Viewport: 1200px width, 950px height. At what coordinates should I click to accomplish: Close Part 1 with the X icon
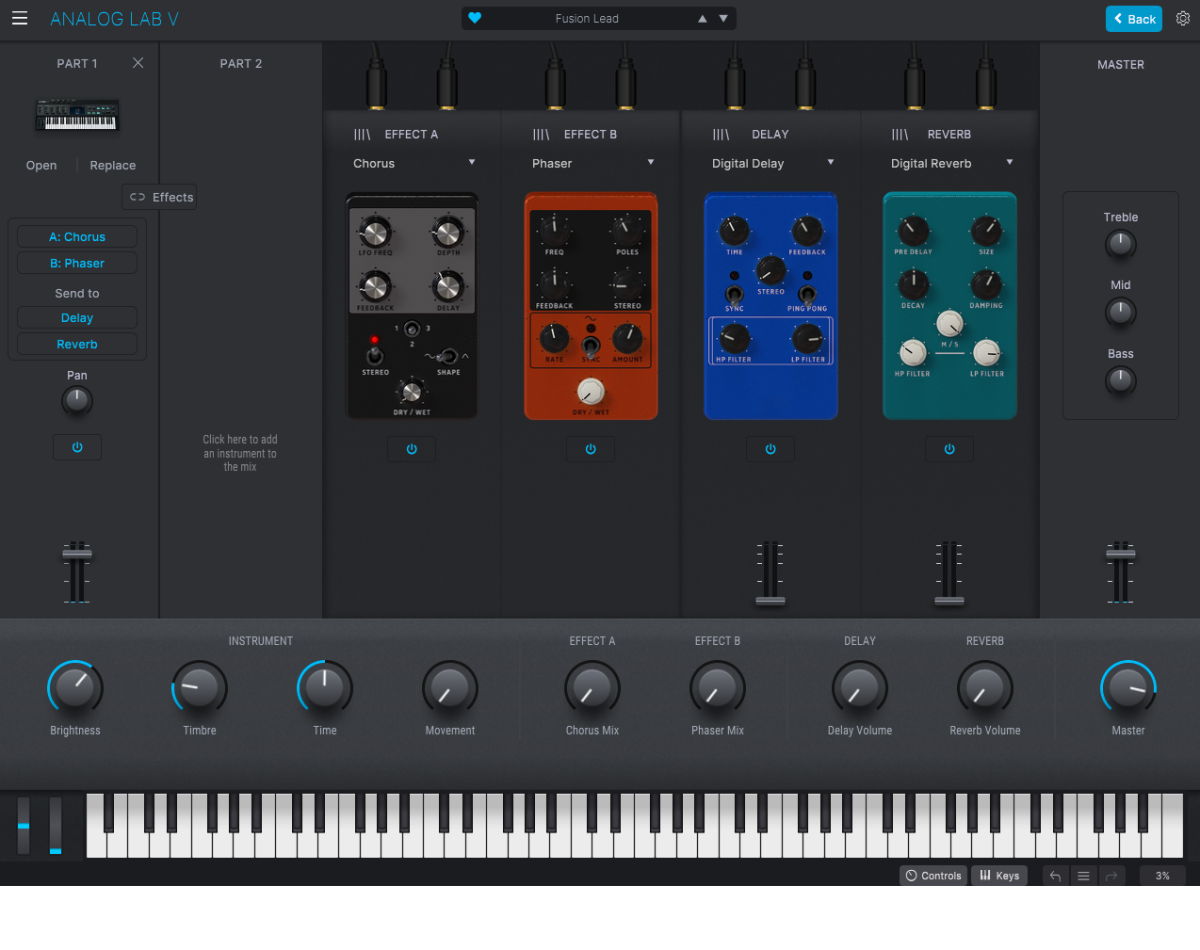click(138, 63)
